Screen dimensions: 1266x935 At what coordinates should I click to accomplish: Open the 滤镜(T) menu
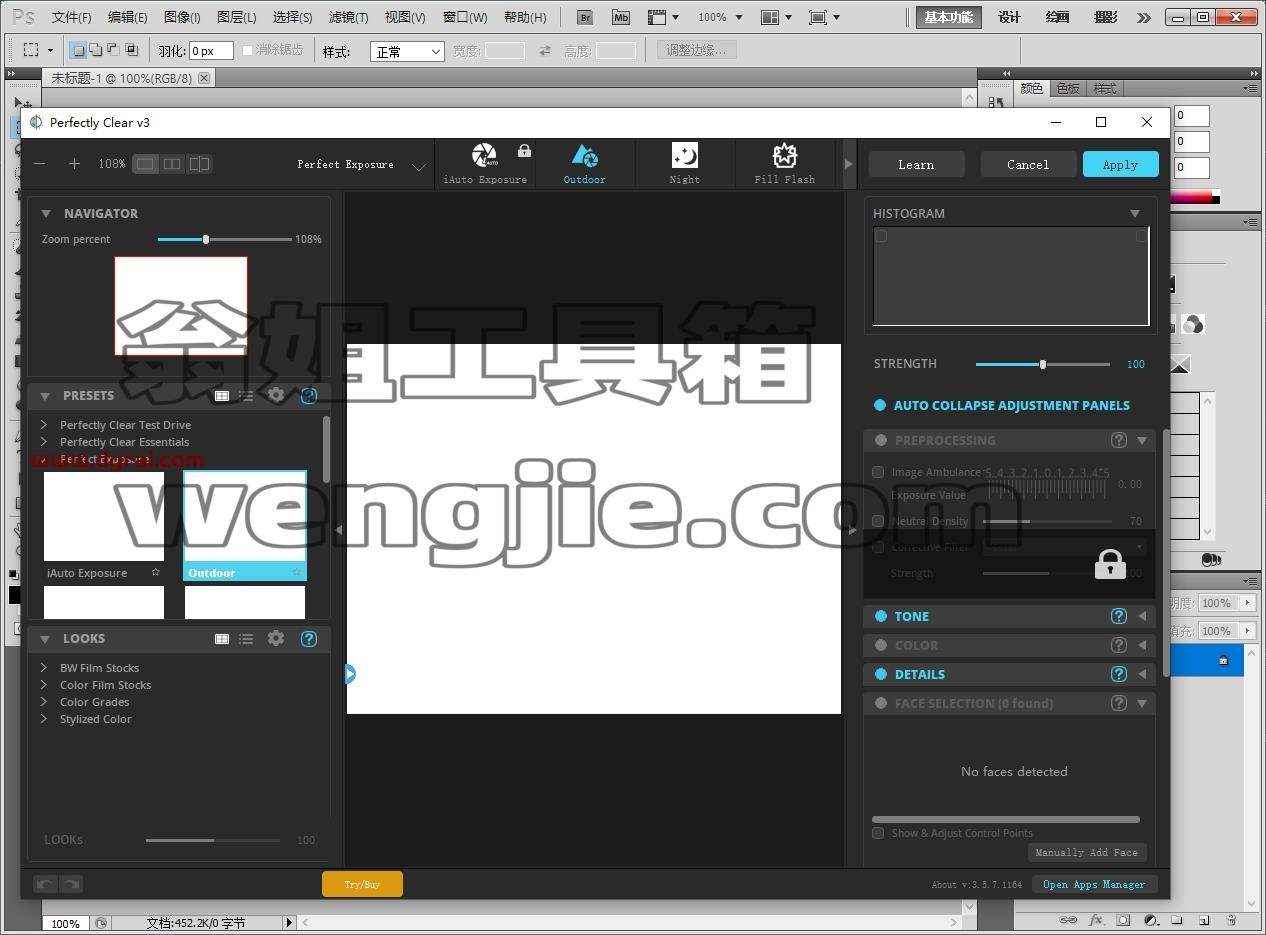[x=348, y=17]
